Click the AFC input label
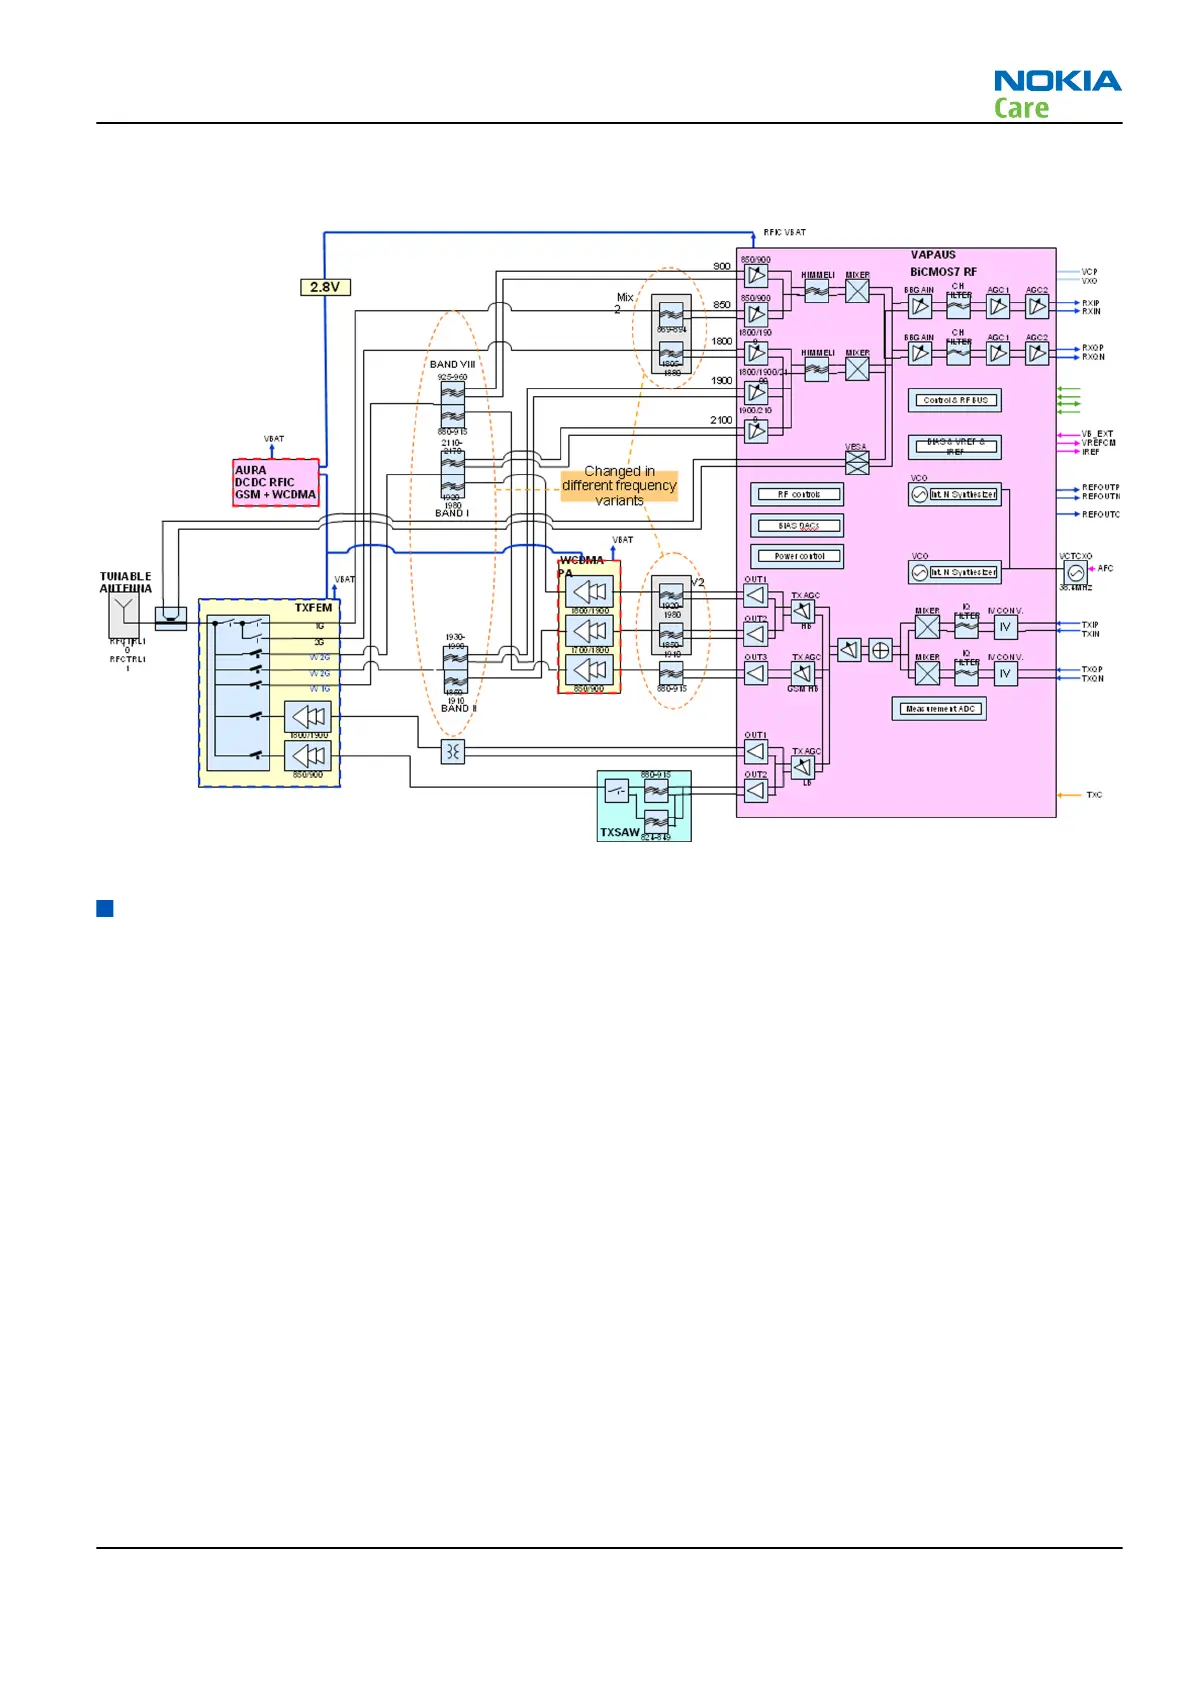This screenshot has height=1684, width=1191. 1105,568
